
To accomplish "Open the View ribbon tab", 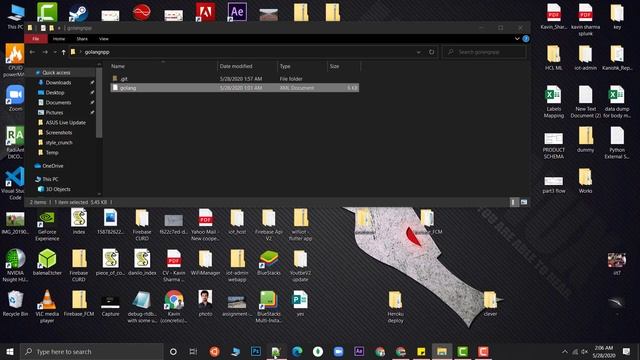I will pyautogui.click(x=104, y=39).
